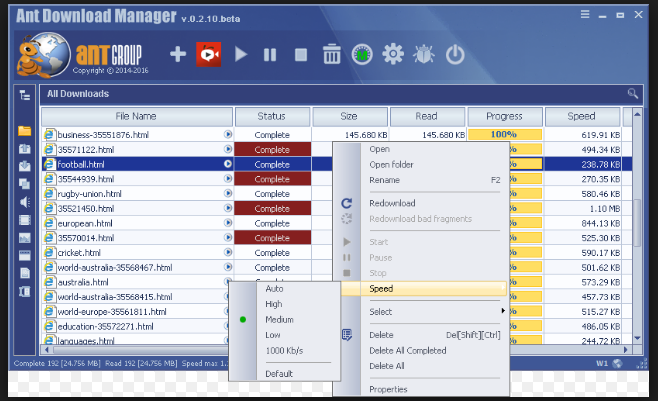658x401 pixels.
Task: Sort by Size column header
Action: click(x=350, y=116)
